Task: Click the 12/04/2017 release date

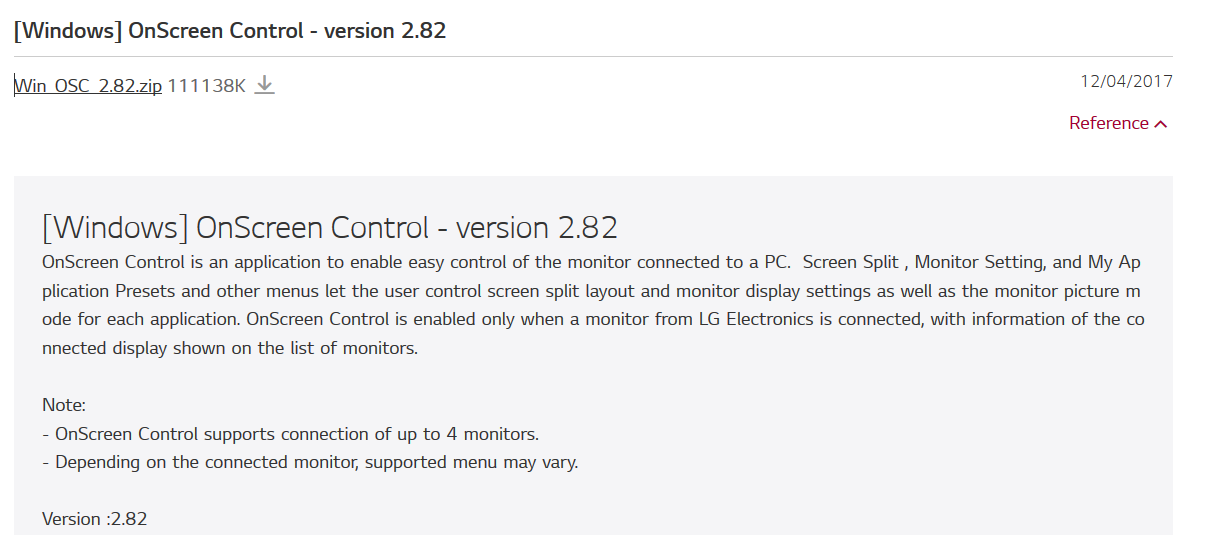Action: point(1126,81)
